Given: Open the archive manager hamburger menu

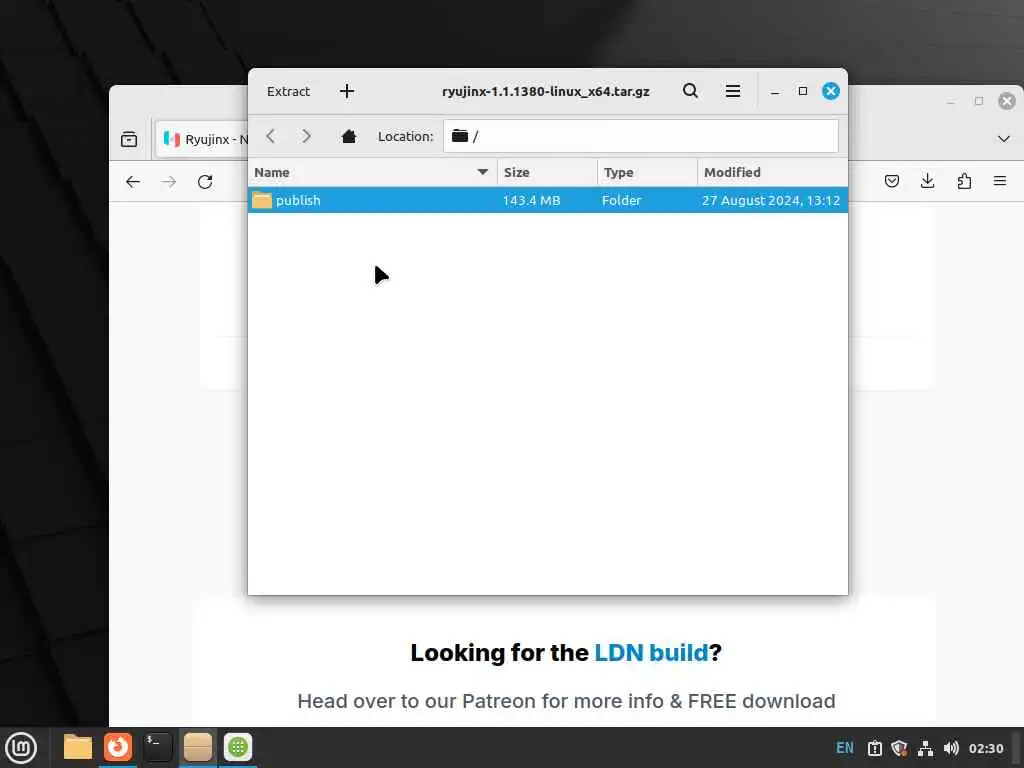Looking at the screenshot, I should click(x=733, y=91).
